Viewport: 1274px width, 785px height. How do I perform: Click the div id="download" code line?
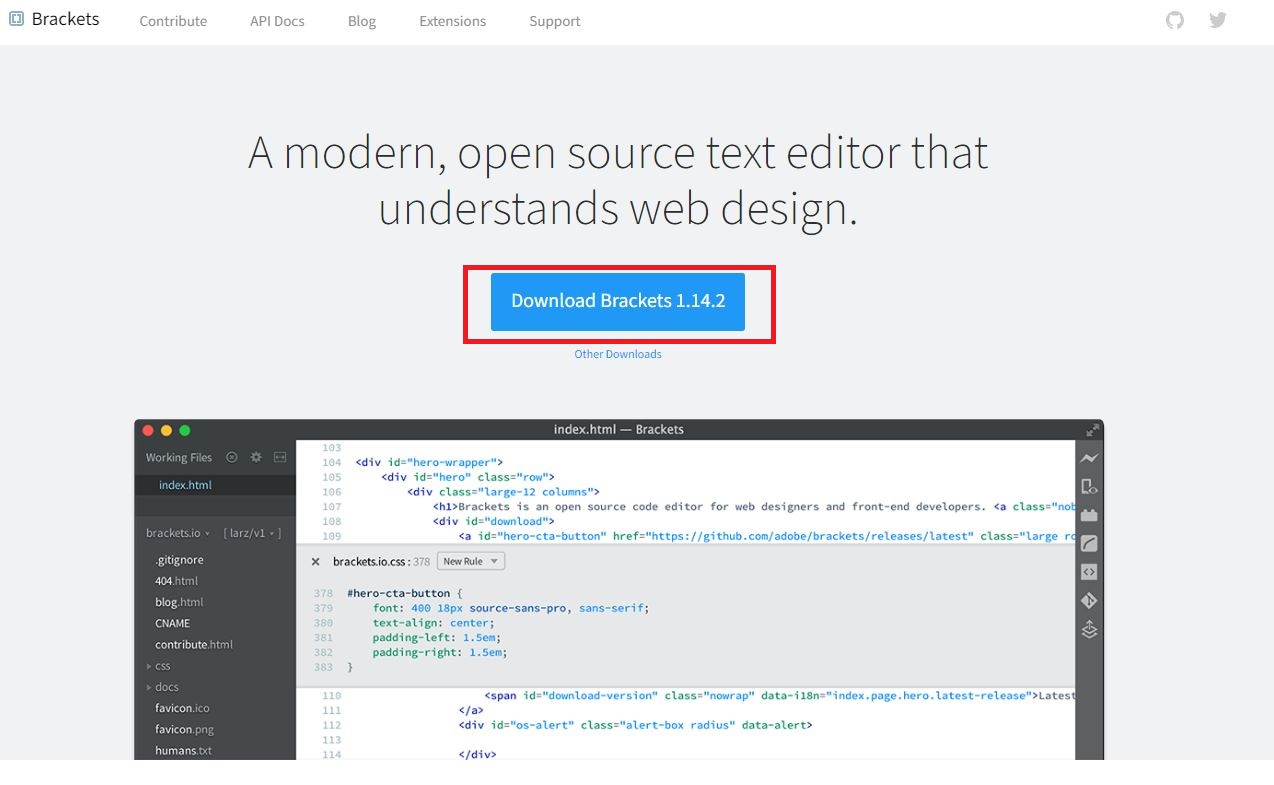click(492, 522)
